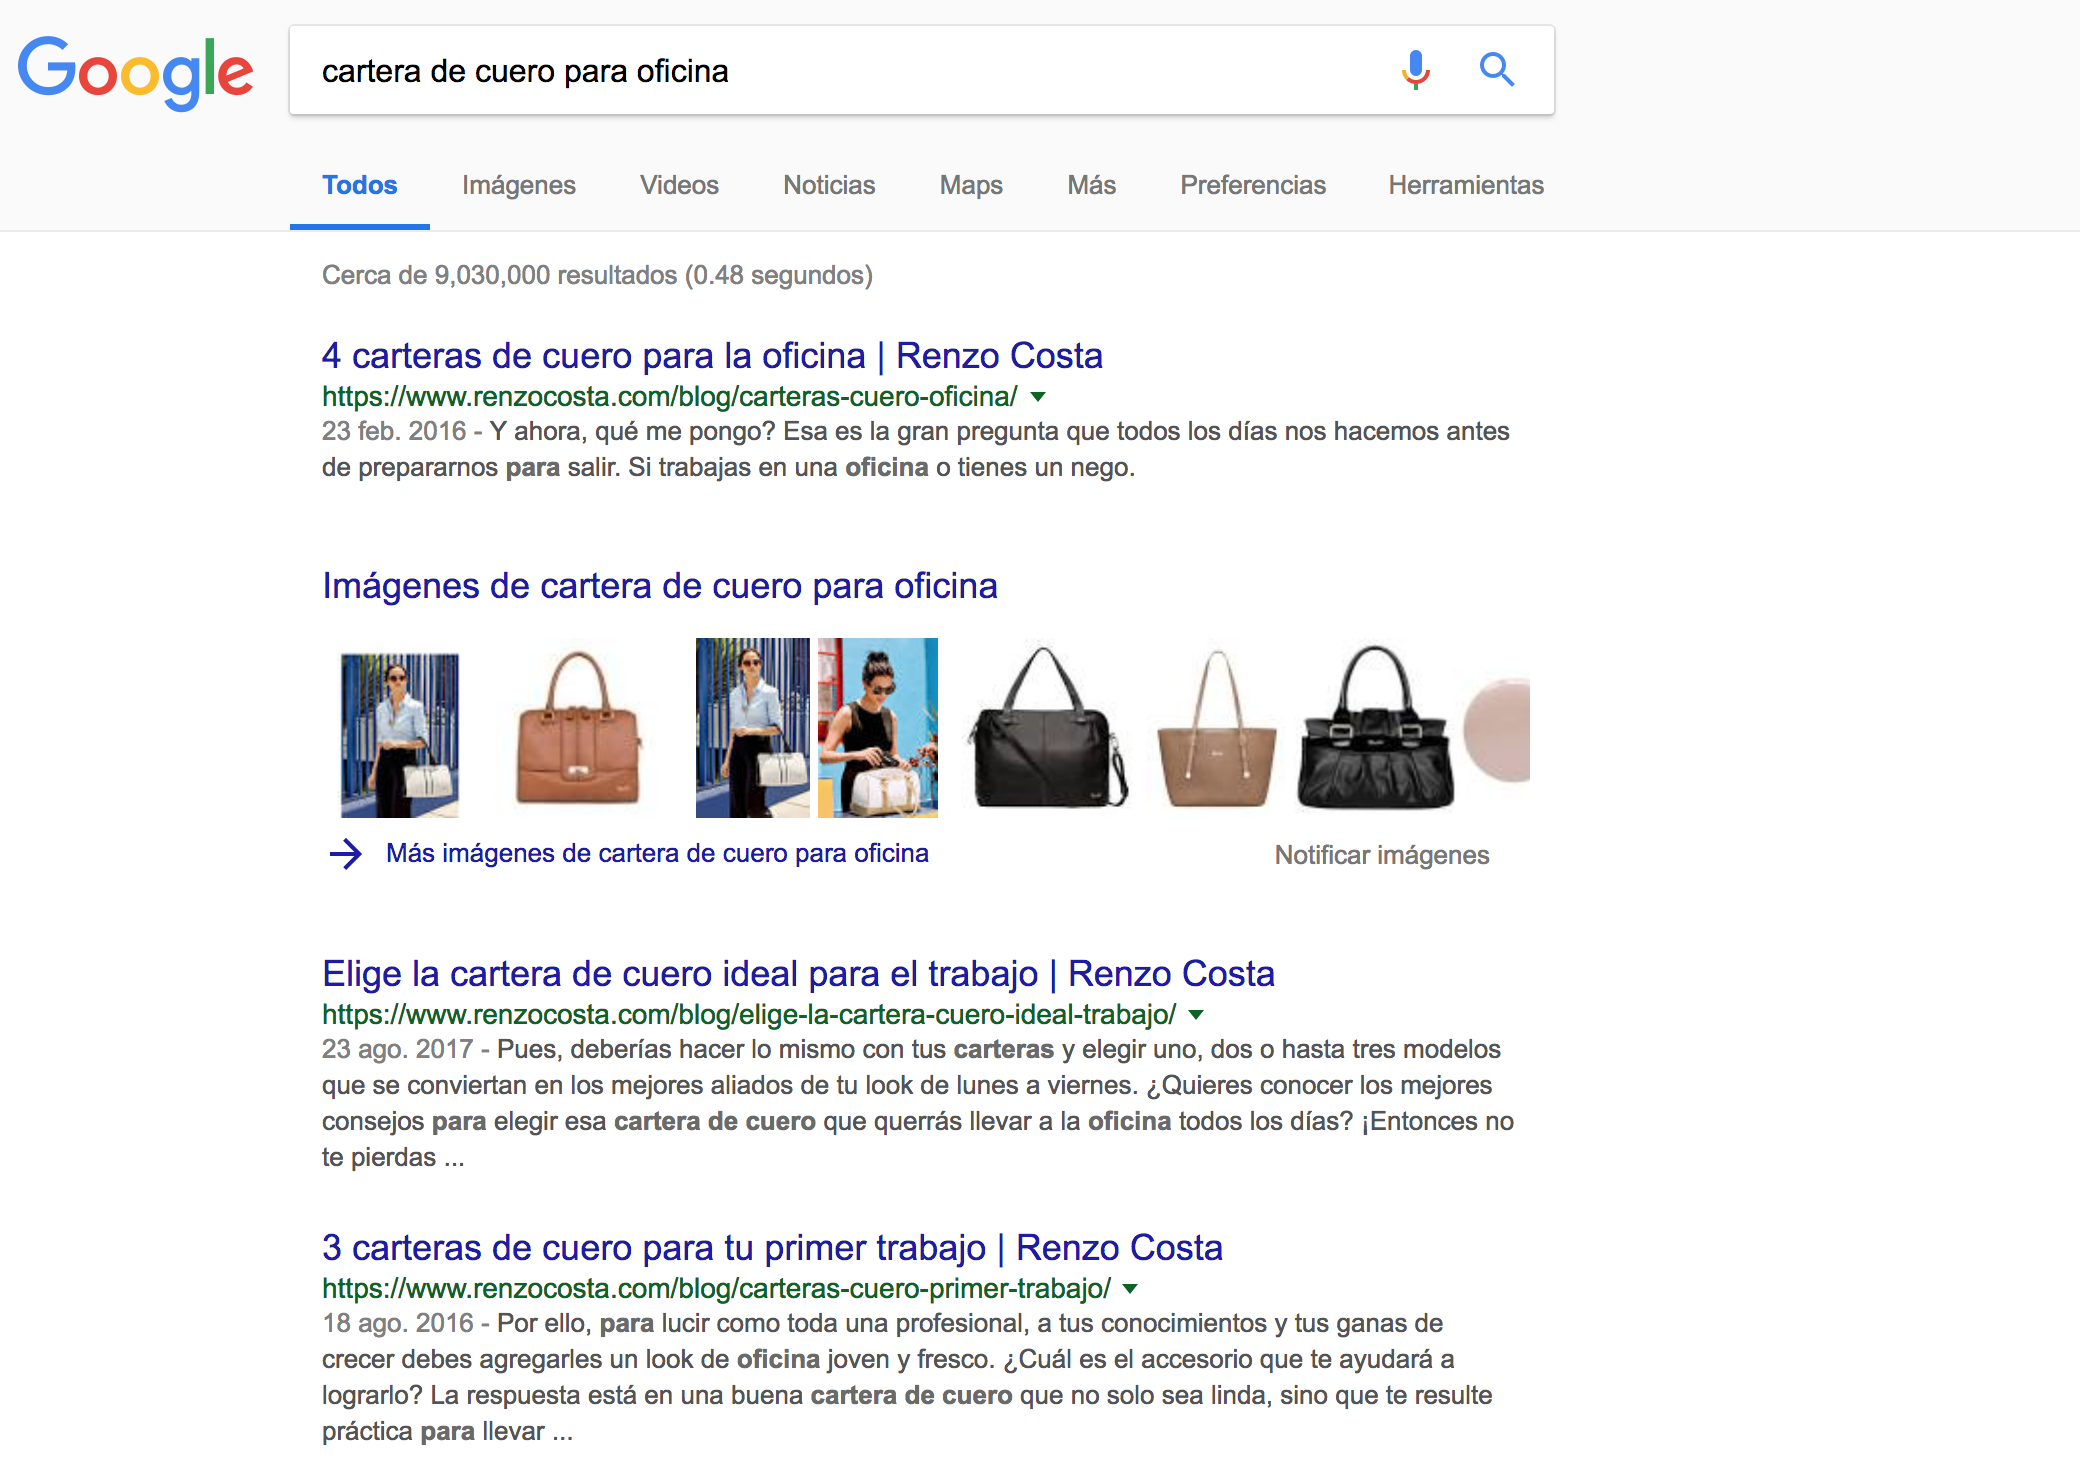The image size is (2080, 1478).
Task: Expand dropdown arrow next to carteras-cuero-primer-trabajo URL
Action: pyautogui.click(x=1130, y=1289)
